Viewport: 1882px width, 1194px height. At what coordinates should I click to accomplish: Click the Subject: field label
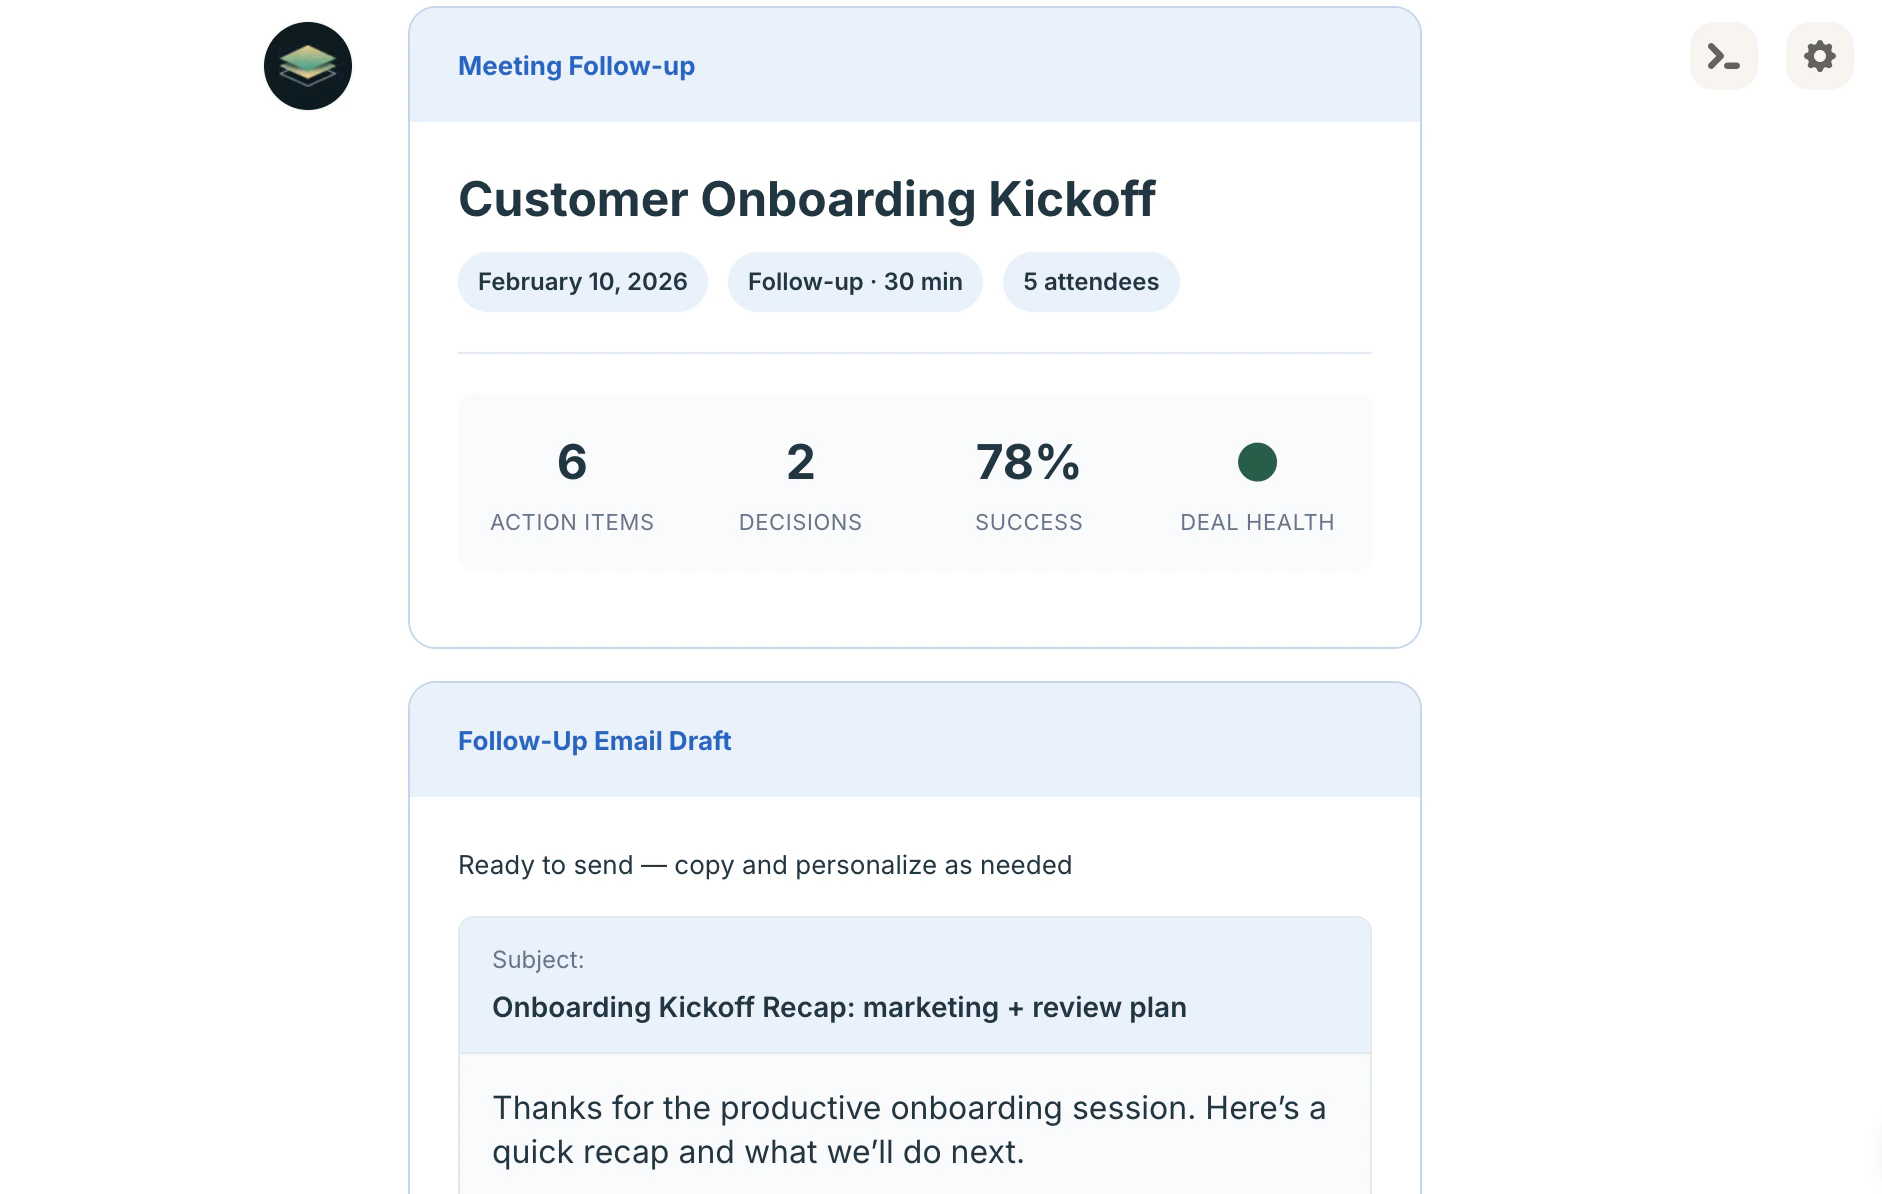pos(538,960)
